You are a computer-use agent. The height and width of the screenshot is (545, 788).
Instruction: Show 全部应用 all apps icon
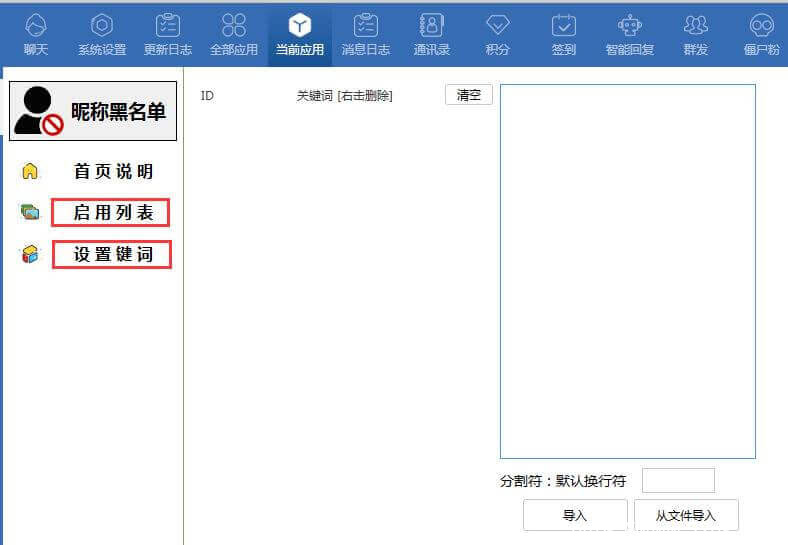(234, 26)
